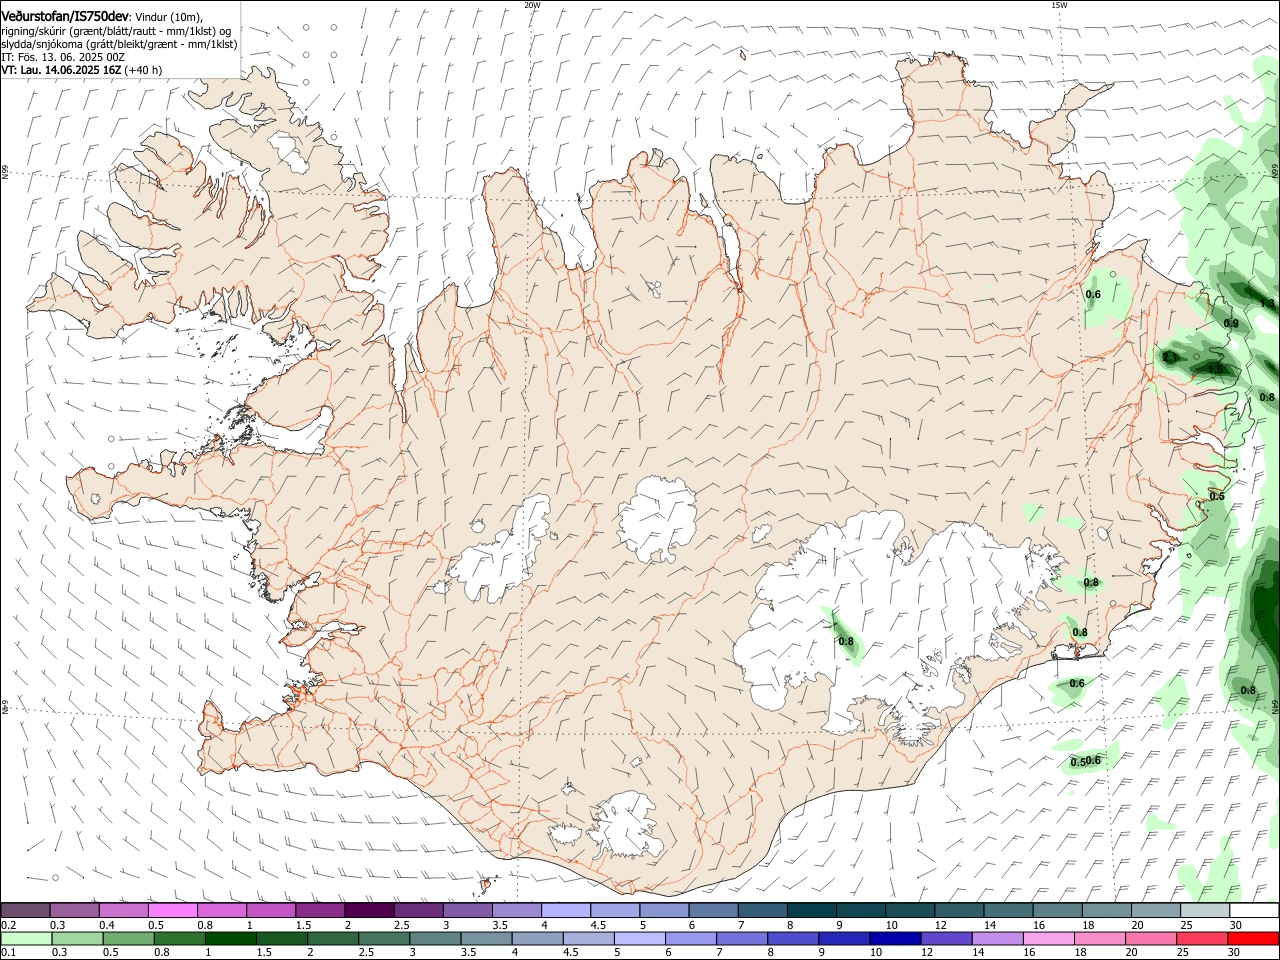Click the 20W longitude label
Screen dimensions: 1280x960
pos(532,5)
